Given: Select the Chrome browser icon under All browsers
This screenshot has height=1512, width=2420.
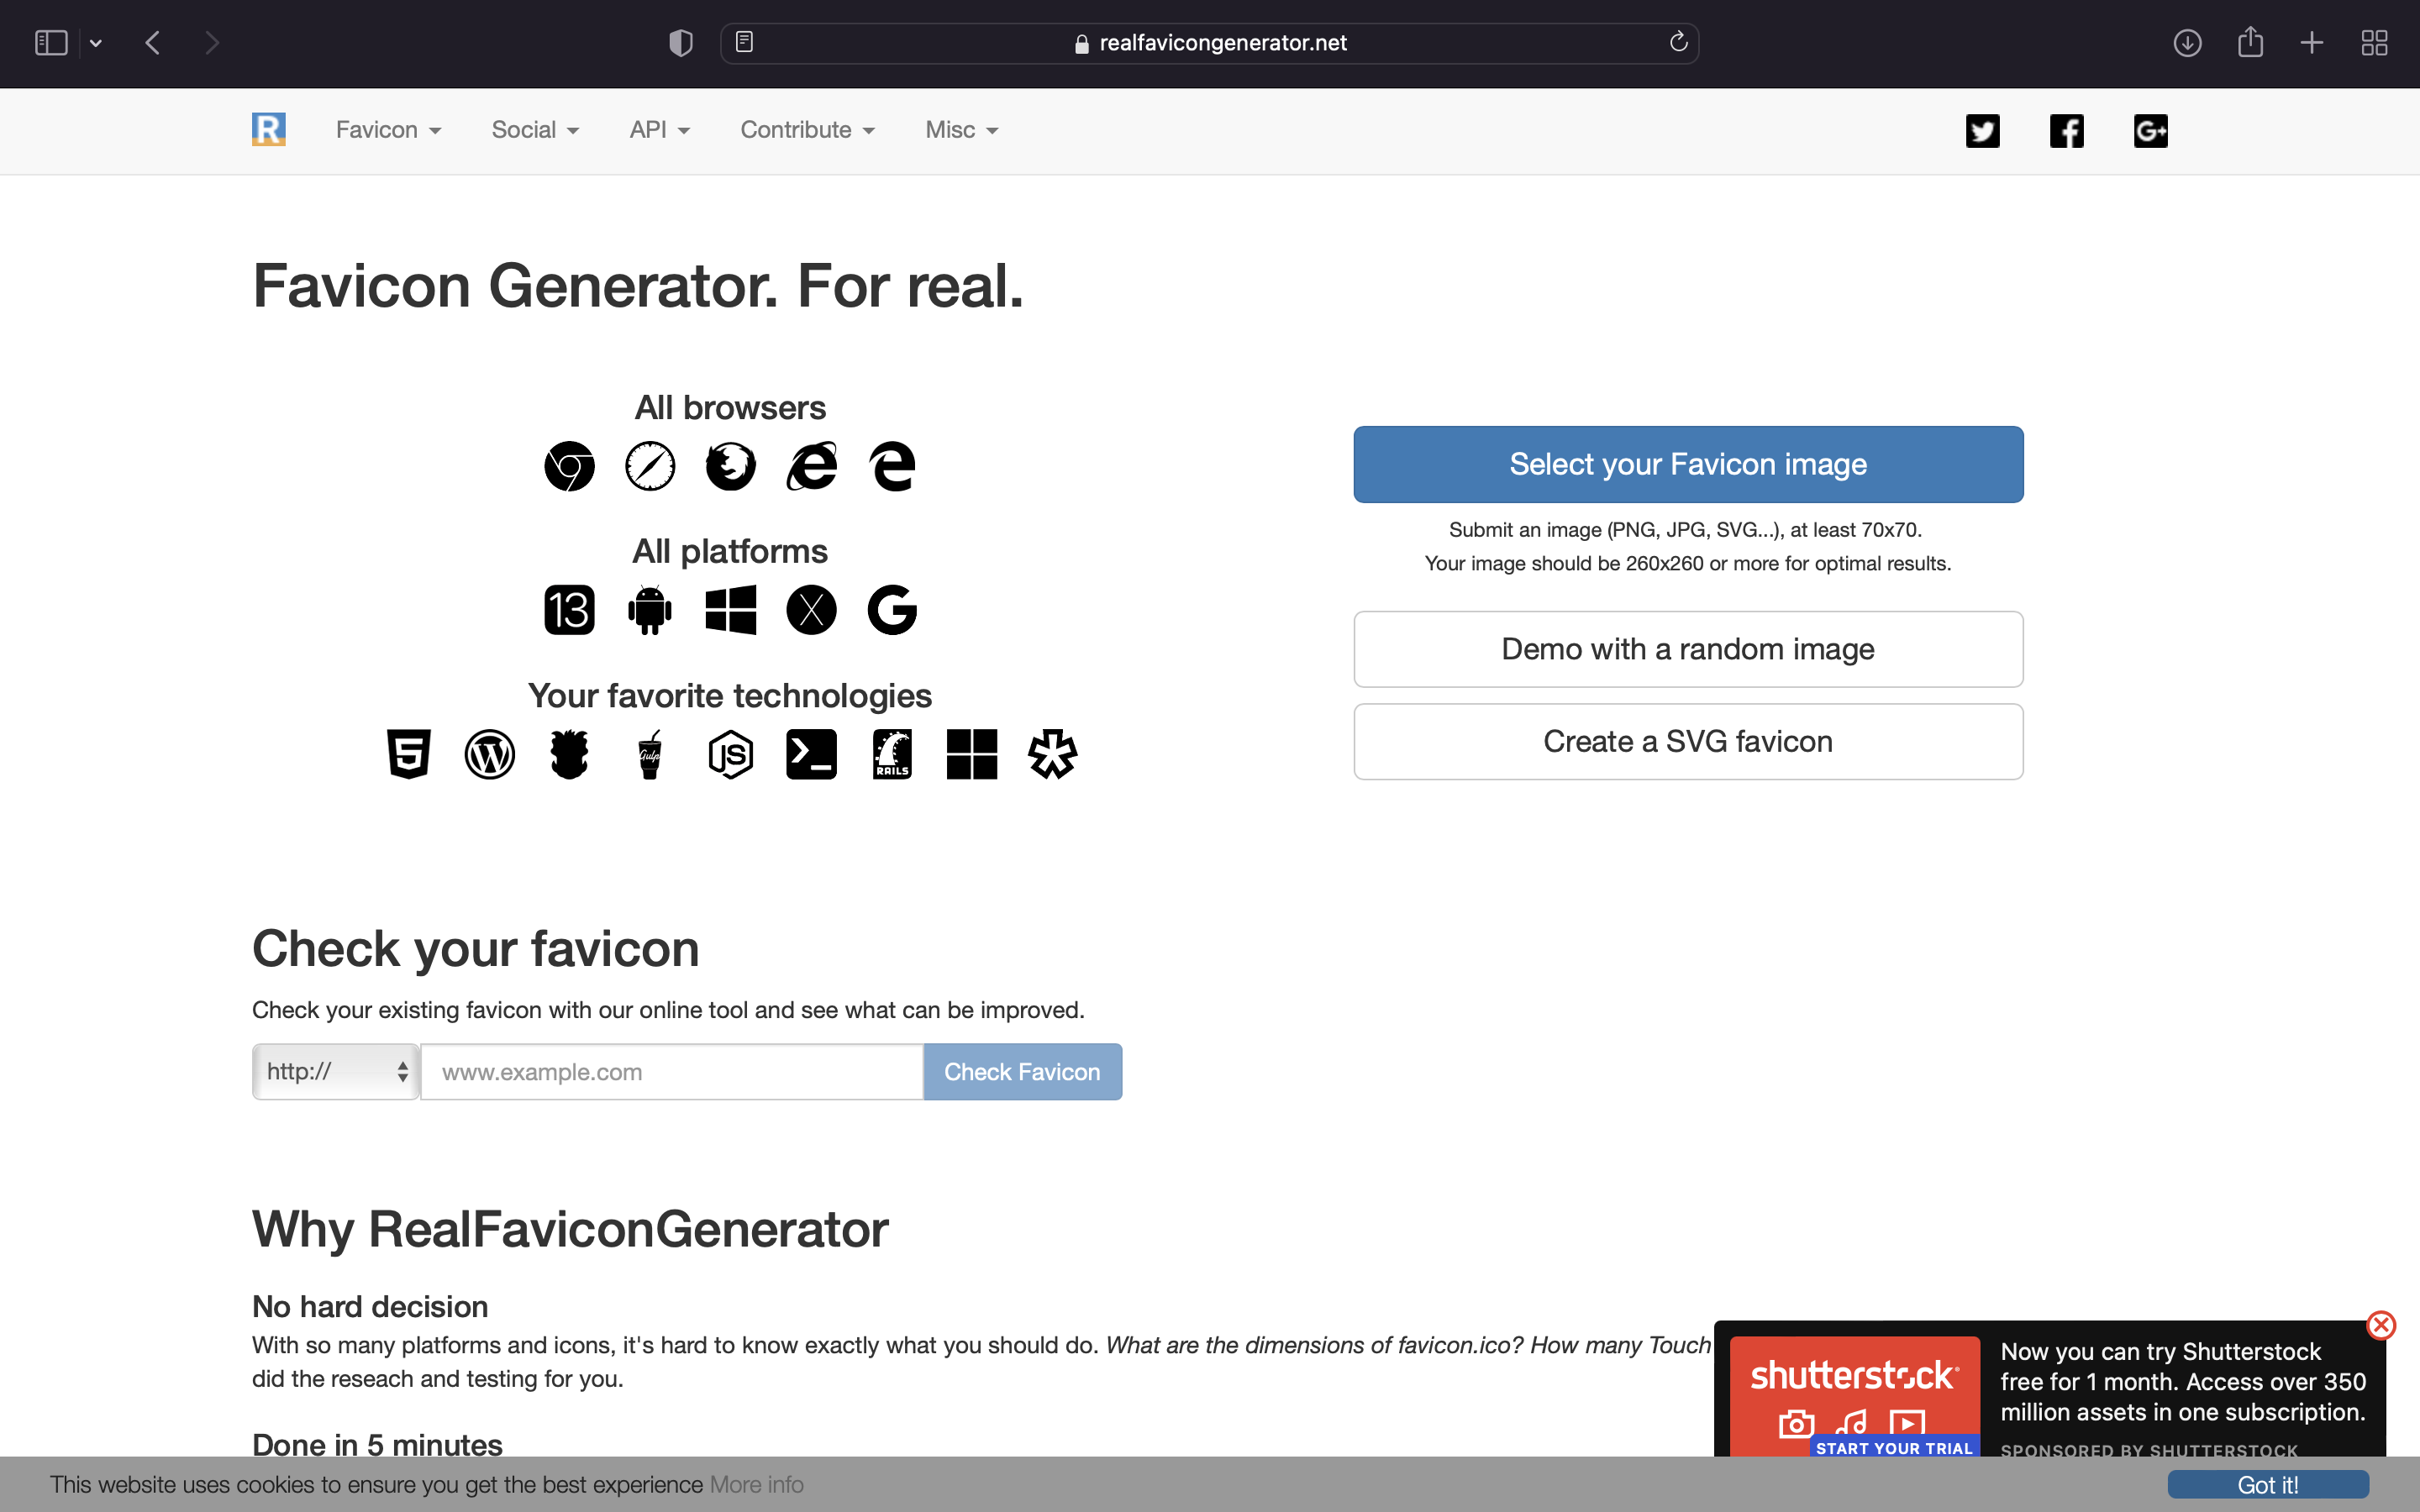Looking at the screenshot, I should 569,465.
